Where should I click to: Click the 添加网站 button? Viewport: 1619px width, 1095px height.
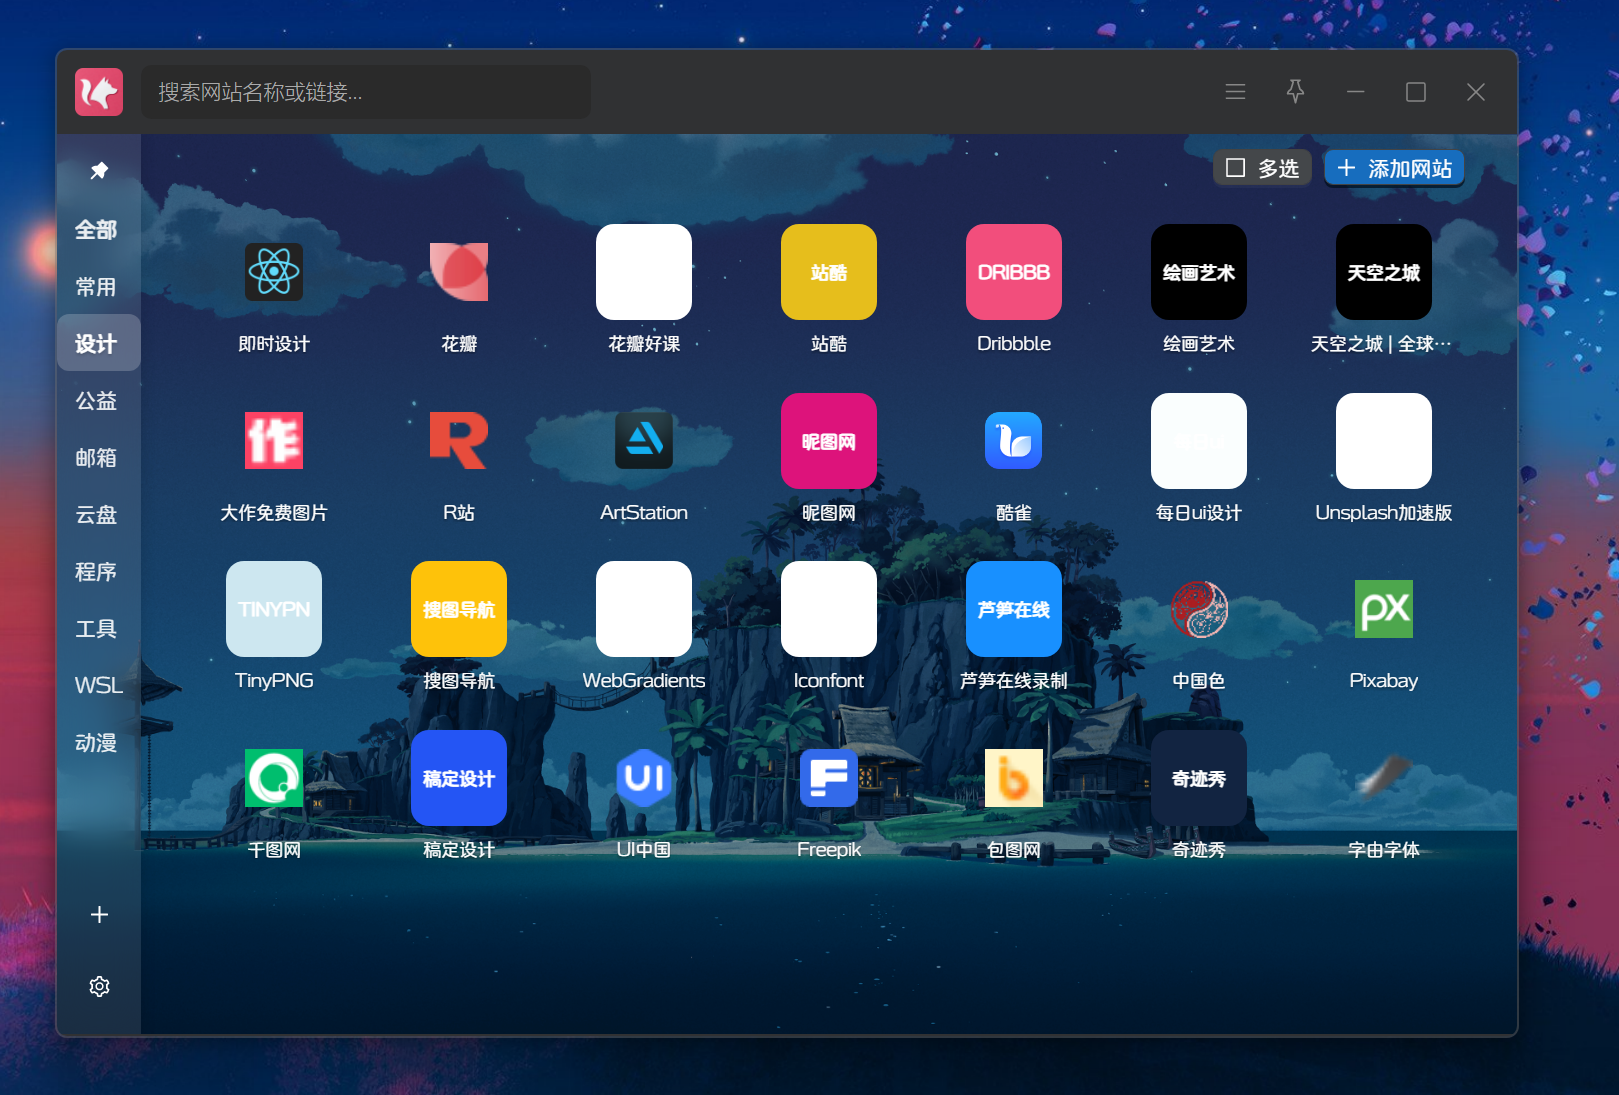pyautogui.click(x=1394, y=168)
